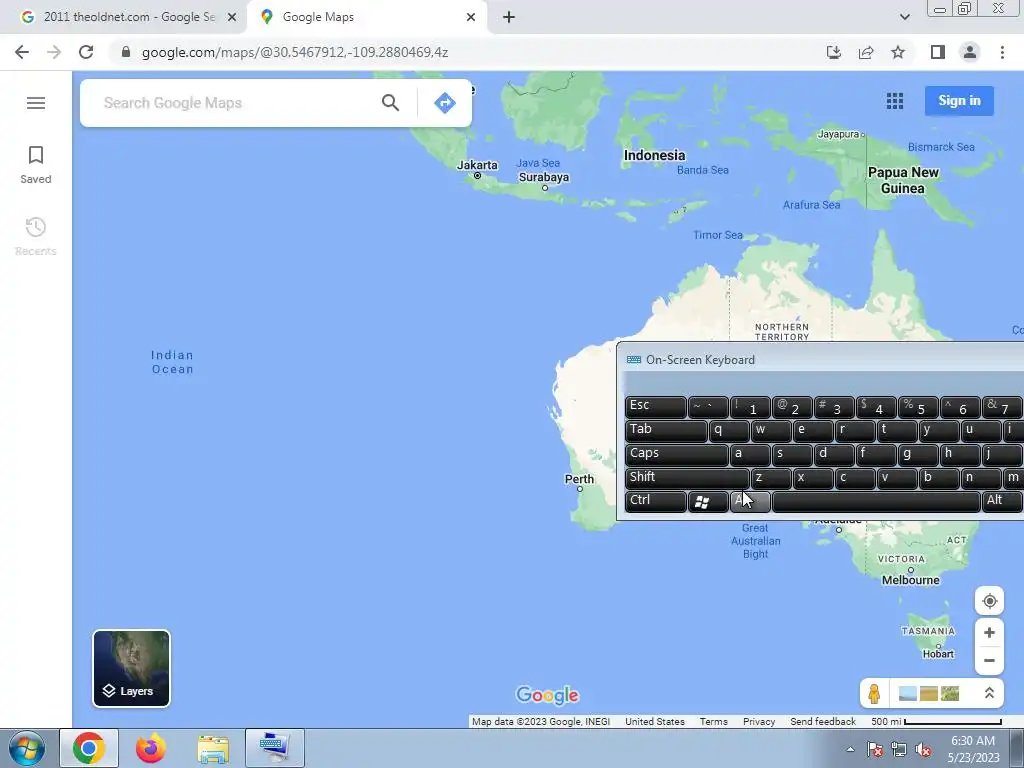Bookmark this page with the star
Viewport: 1024px width, 768px height.
[898, 52]
